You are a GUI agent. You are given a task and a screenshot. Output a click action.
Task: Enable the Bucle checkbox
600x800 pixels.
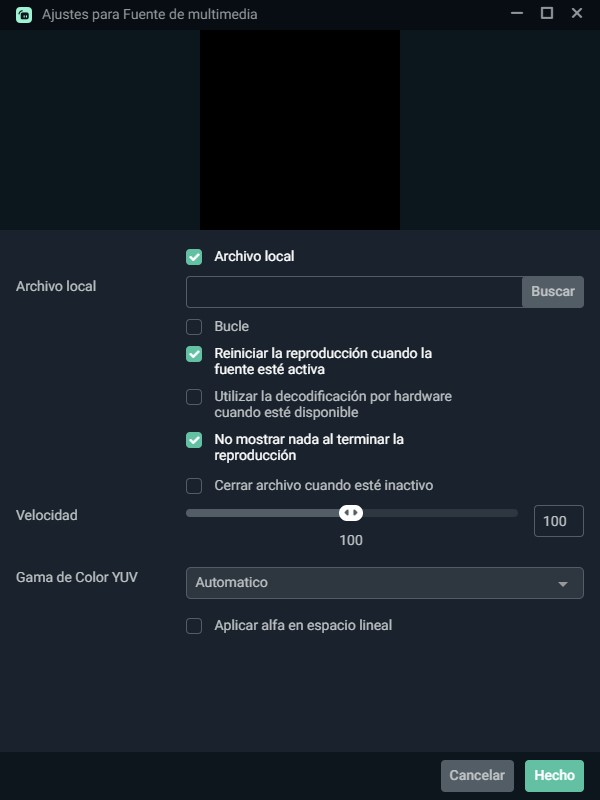tap(194, 327)
